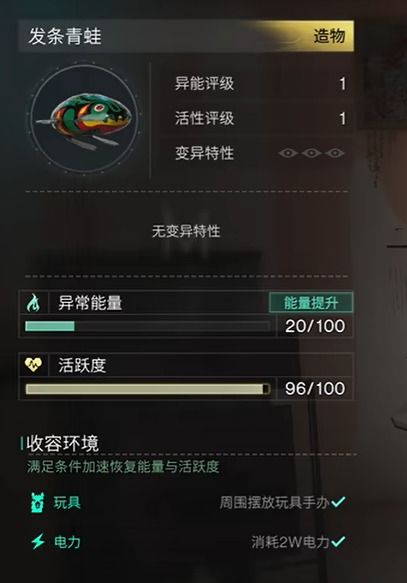Screen dimensions: 407x583
Task: Click the toy figure icon next to 玩具
Action: pyautogui.click(x=38, y=503)
